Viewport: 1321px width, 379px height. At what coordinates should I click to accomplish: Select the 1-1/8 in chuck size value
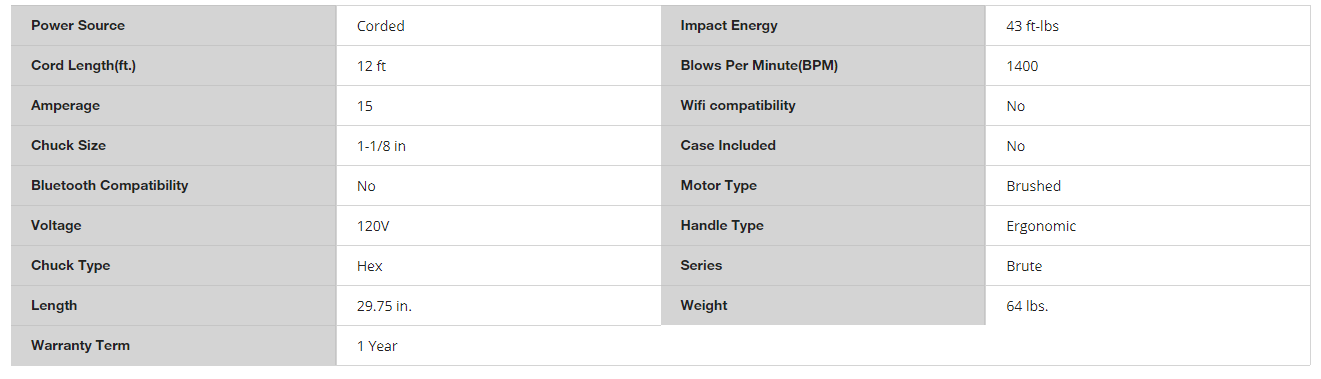[x=381, y=146]
